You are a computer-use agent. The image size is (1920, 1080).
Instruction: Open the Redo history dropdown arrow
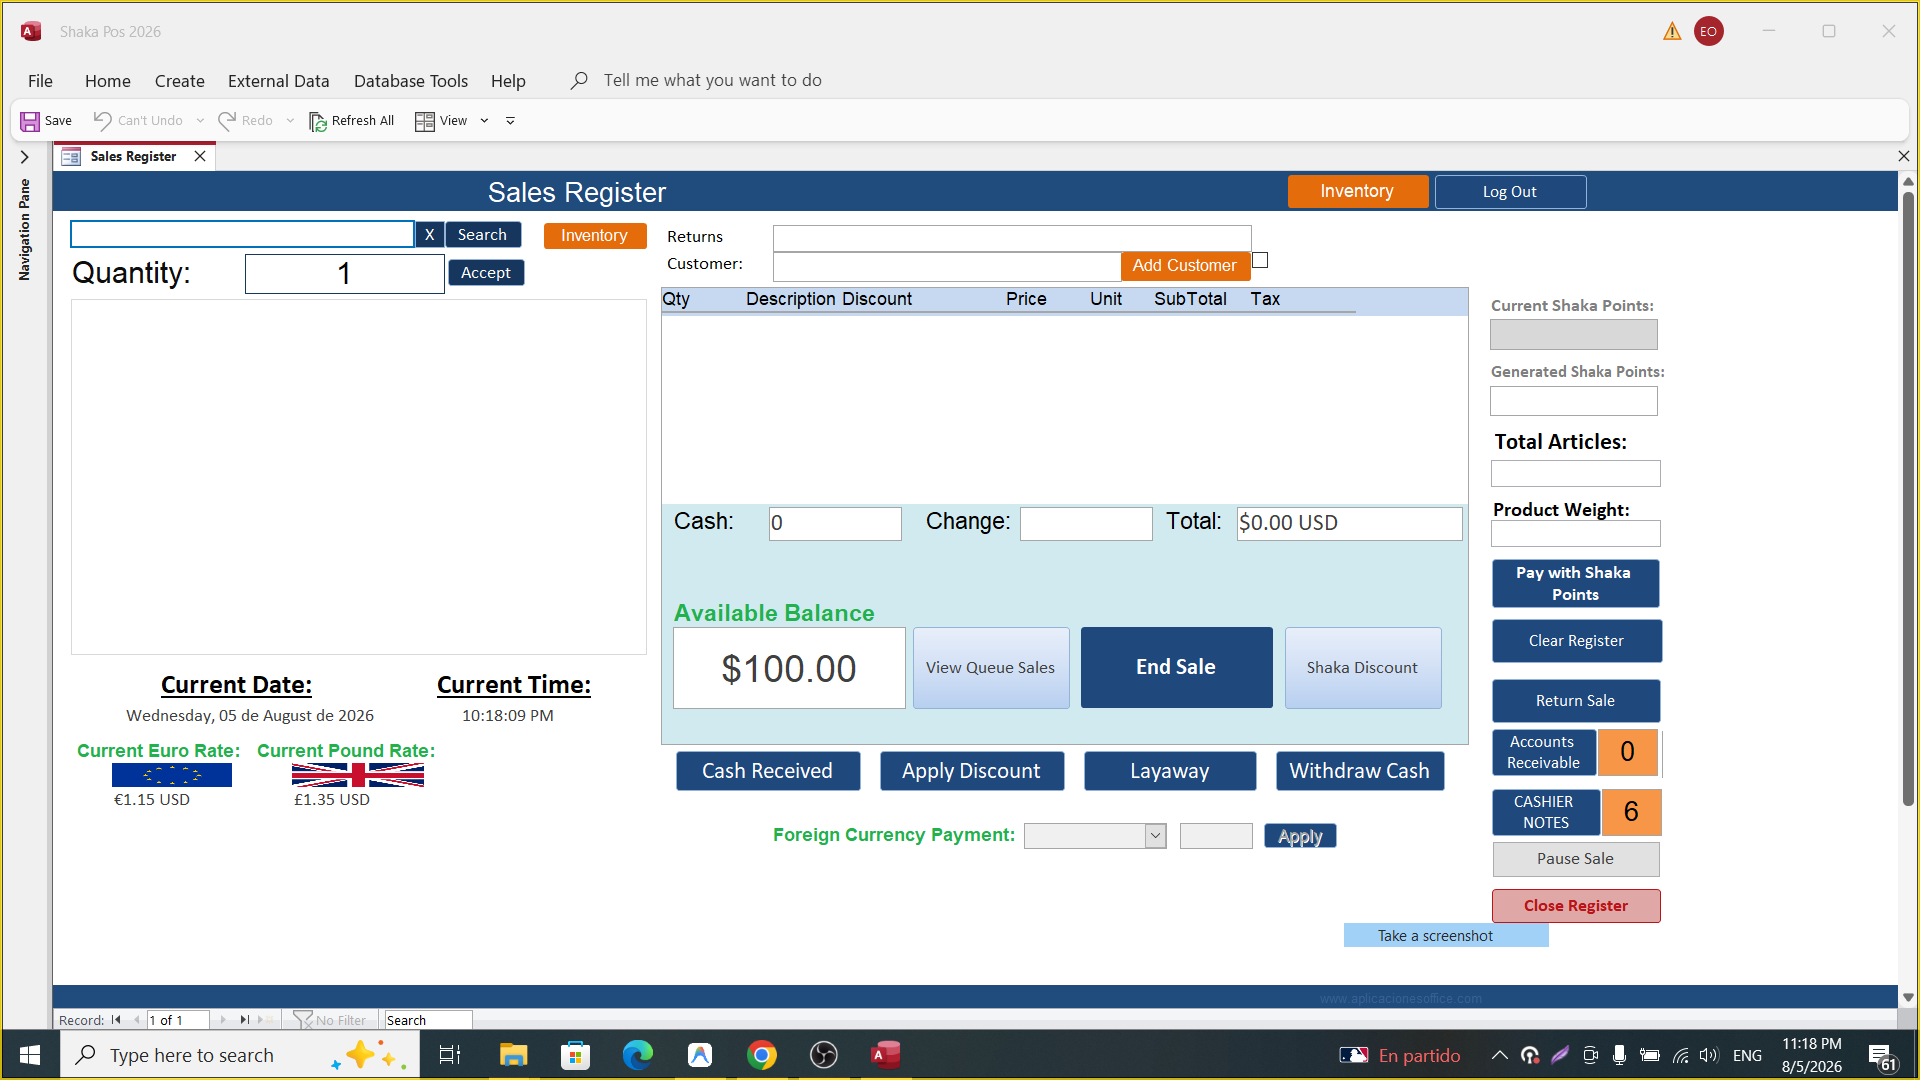[290, 121]
